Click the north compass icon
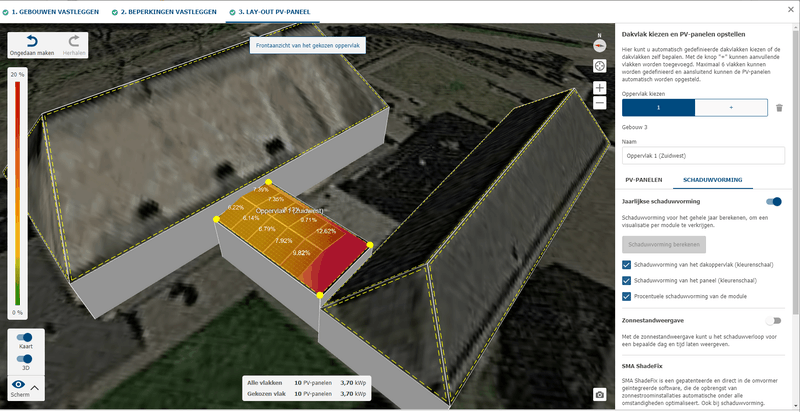Image resolution: width=800 pixels, height=412 pixels. click(x=599, y=44)
